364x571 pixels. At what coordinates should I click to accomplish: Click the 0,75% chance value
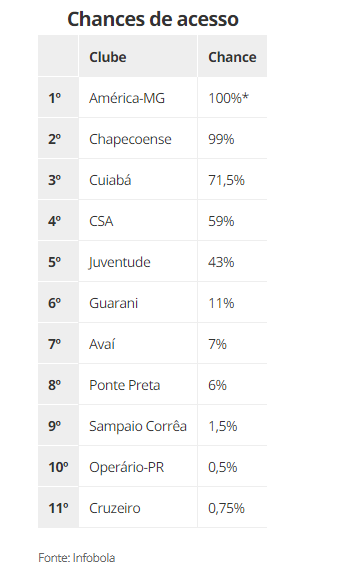tap(226, 508)
